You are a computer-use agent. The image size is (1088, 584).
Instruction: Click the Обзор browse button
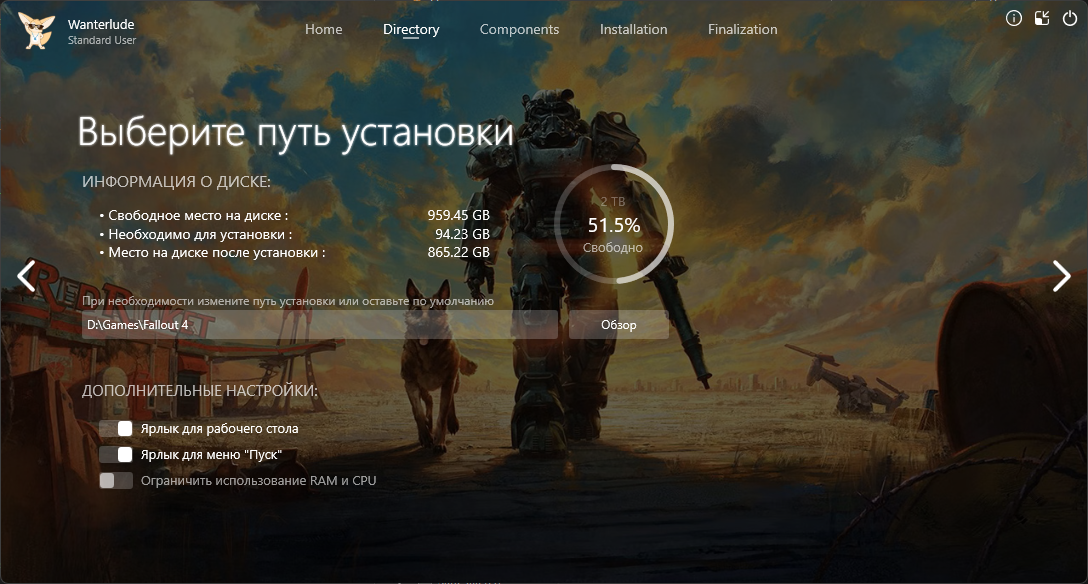(618, 325)
